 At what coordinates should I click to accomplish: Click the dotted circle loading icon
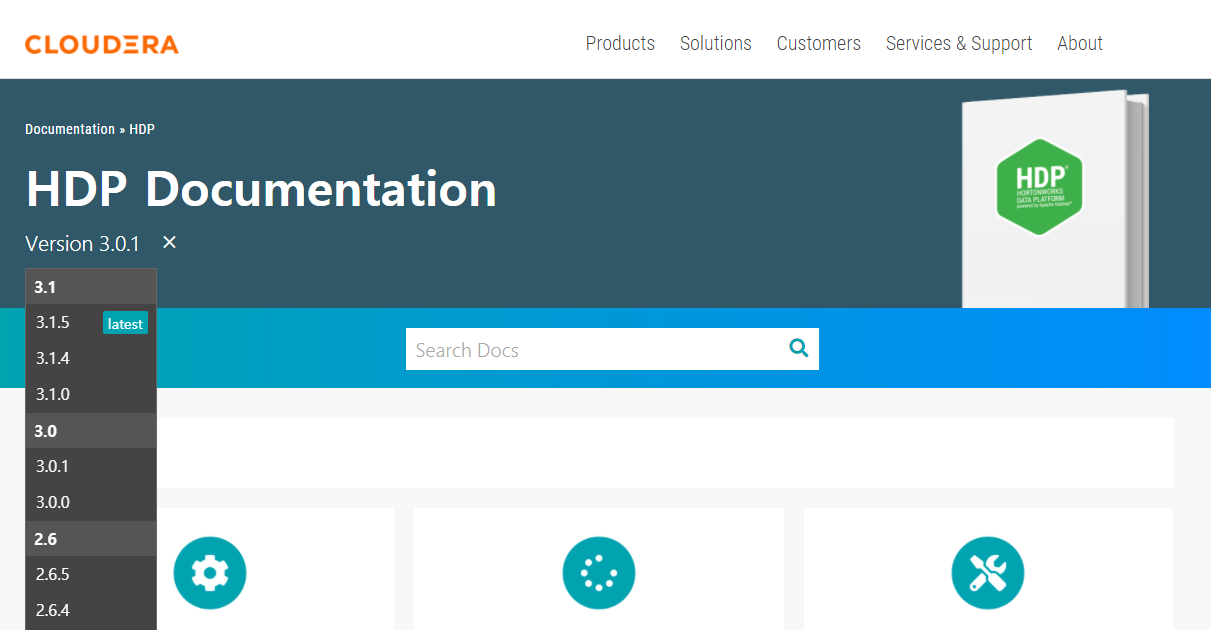[599, 573]
